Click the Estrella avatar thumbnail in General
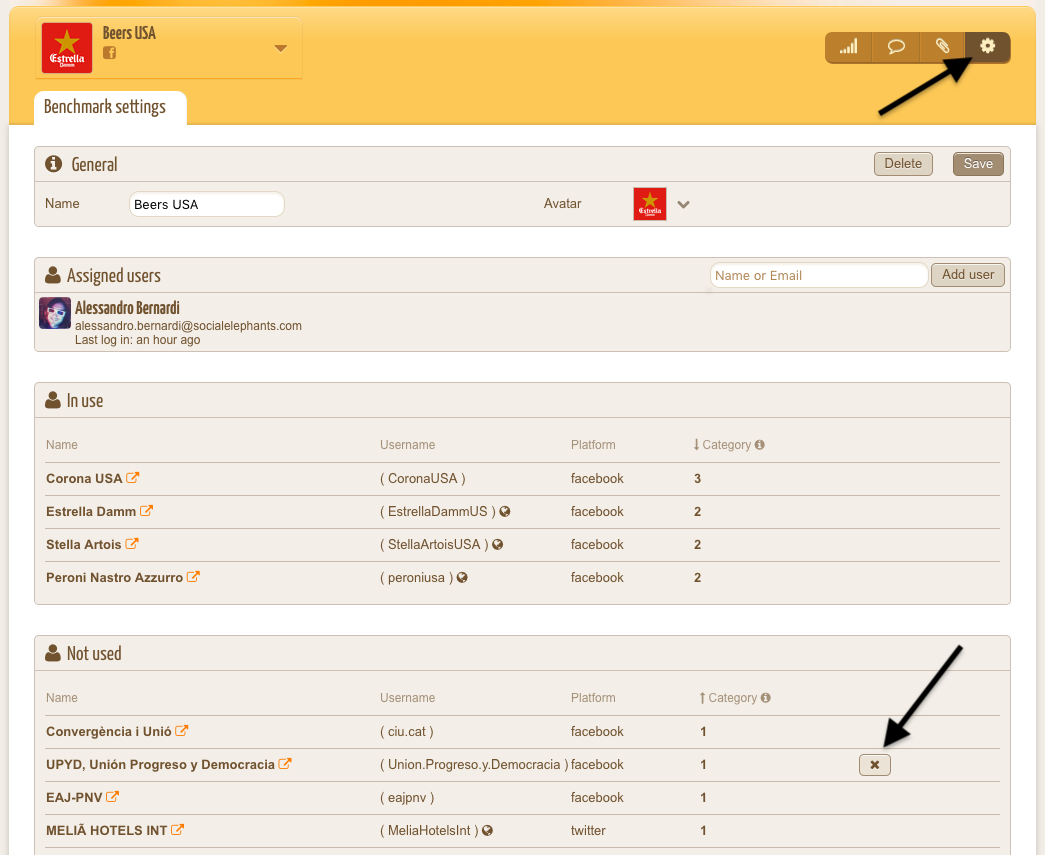Screen dimensions: 1045x855 [x=650, y=204]
